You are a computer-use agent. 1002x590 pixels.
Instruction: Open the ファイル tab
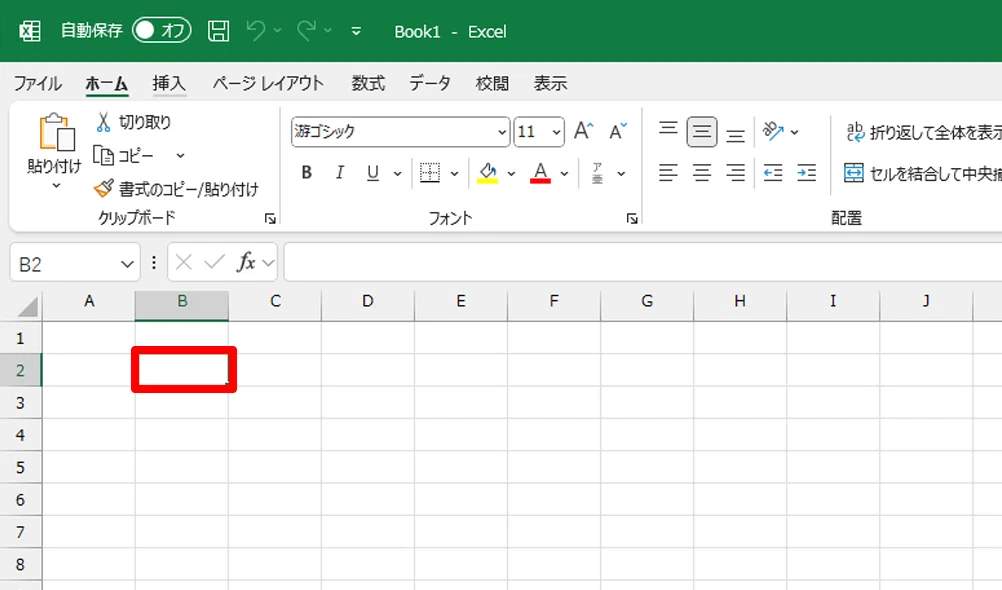[x=38, y=83]
